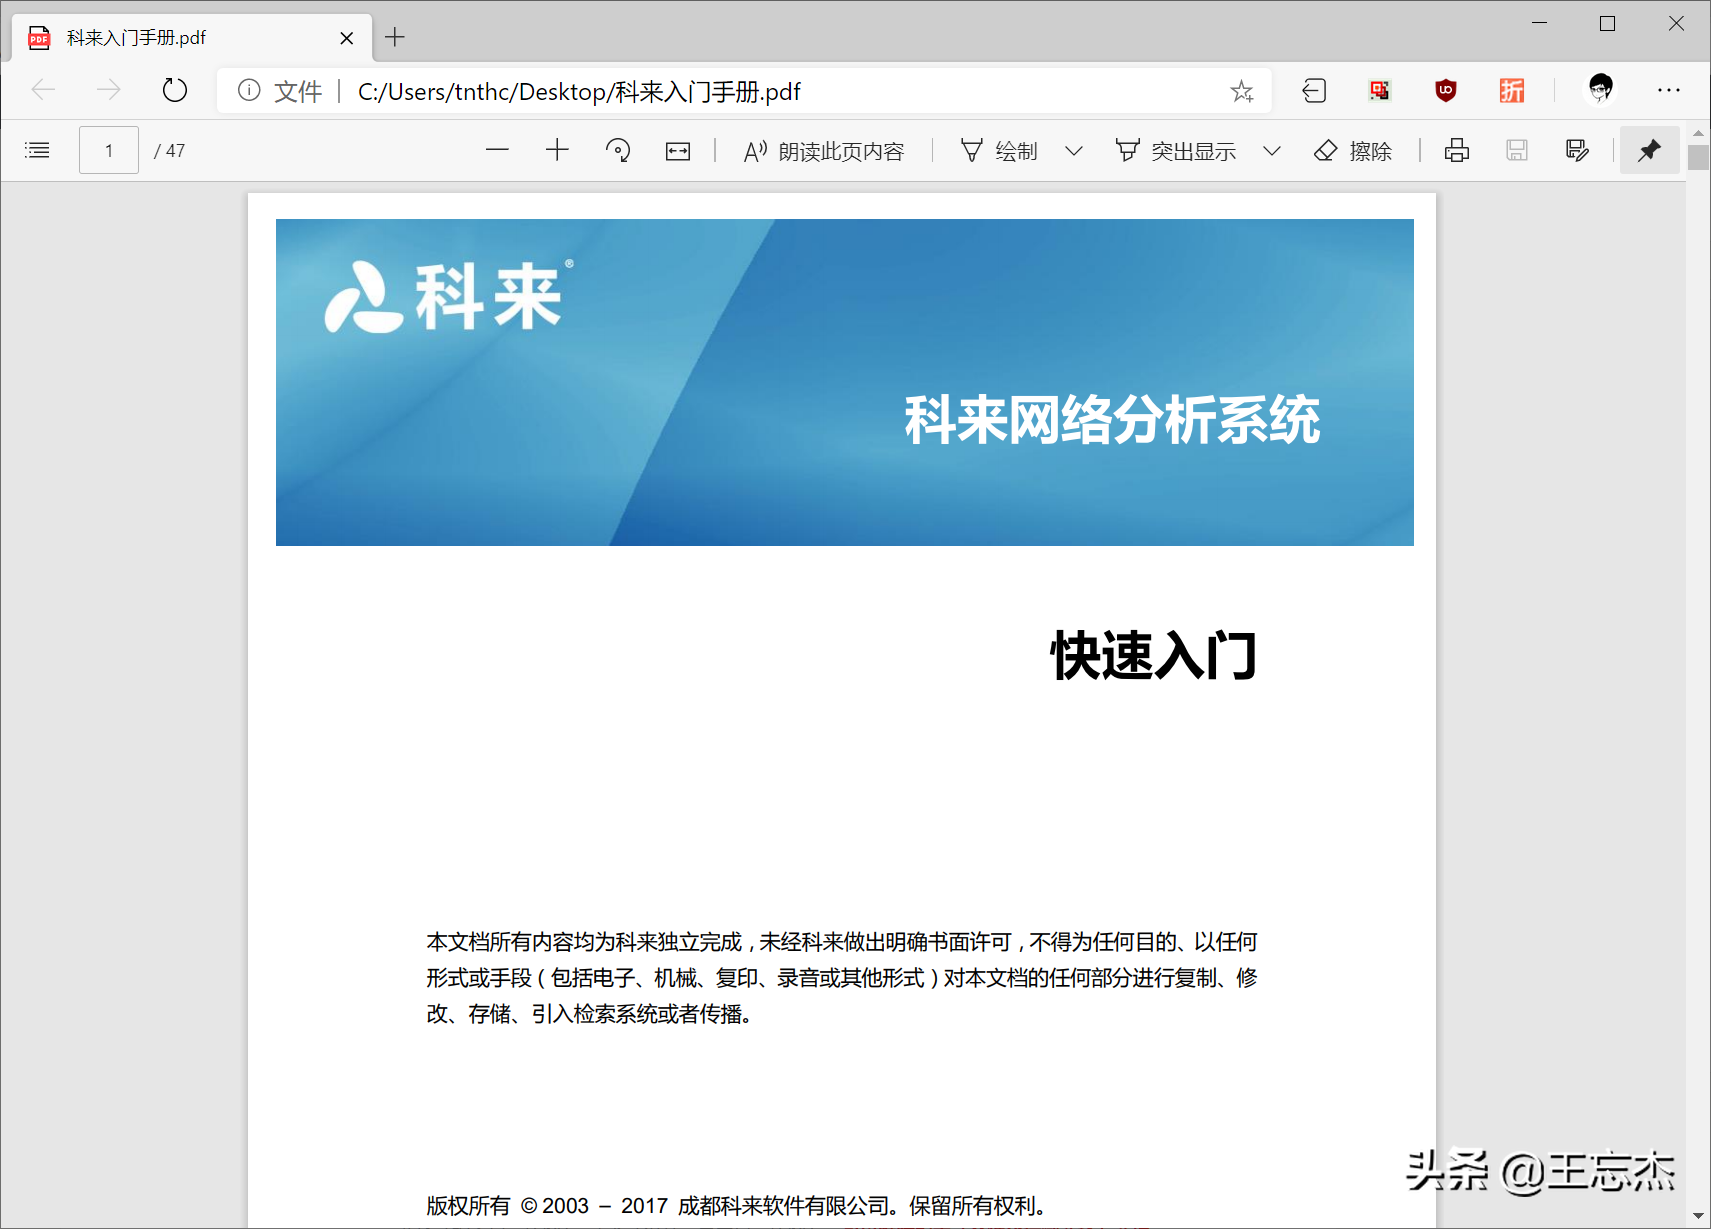Rotate the PDF page

tap(618, 150)
